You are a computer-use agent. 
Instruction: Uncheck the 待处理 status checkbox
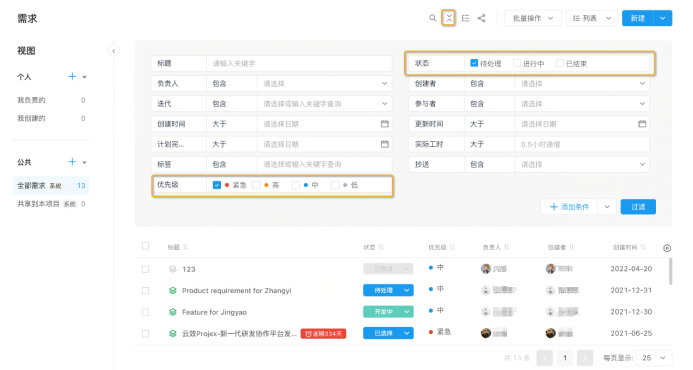[x=474, y=63]
